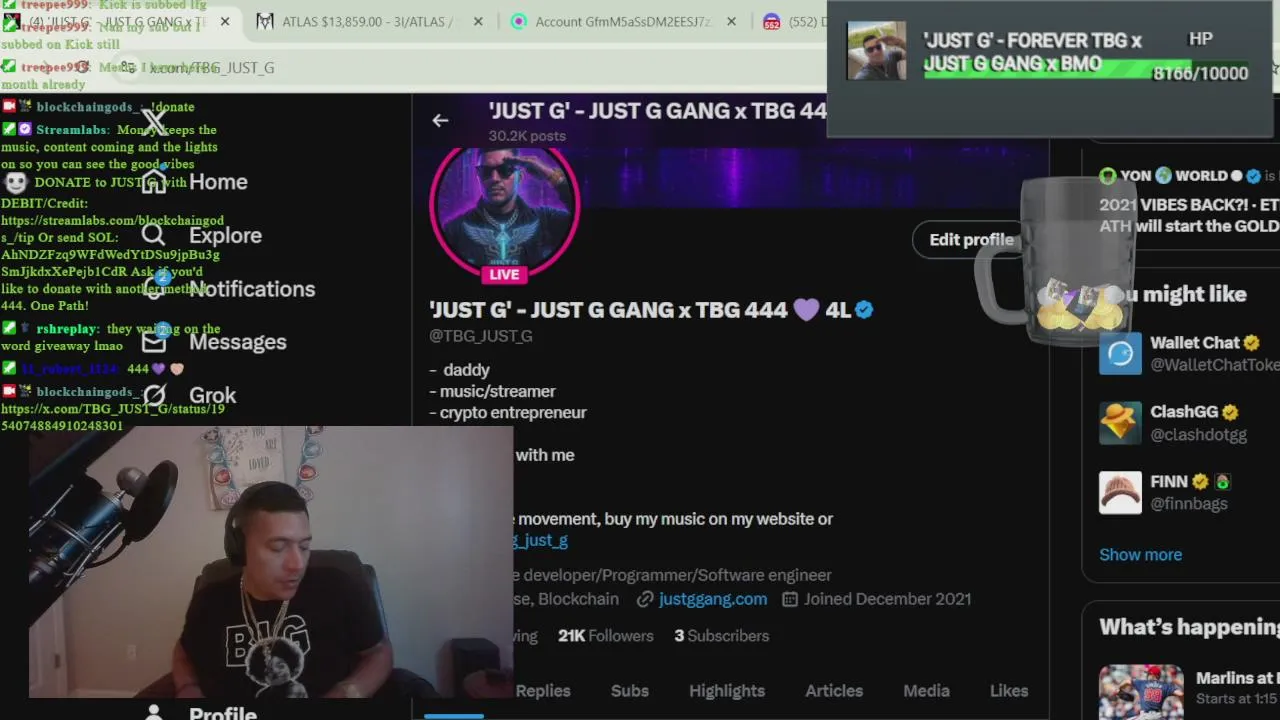This screenshot has height=720, width=1280.
Task: Click Show more under You might like
Action: (1140, 555)
